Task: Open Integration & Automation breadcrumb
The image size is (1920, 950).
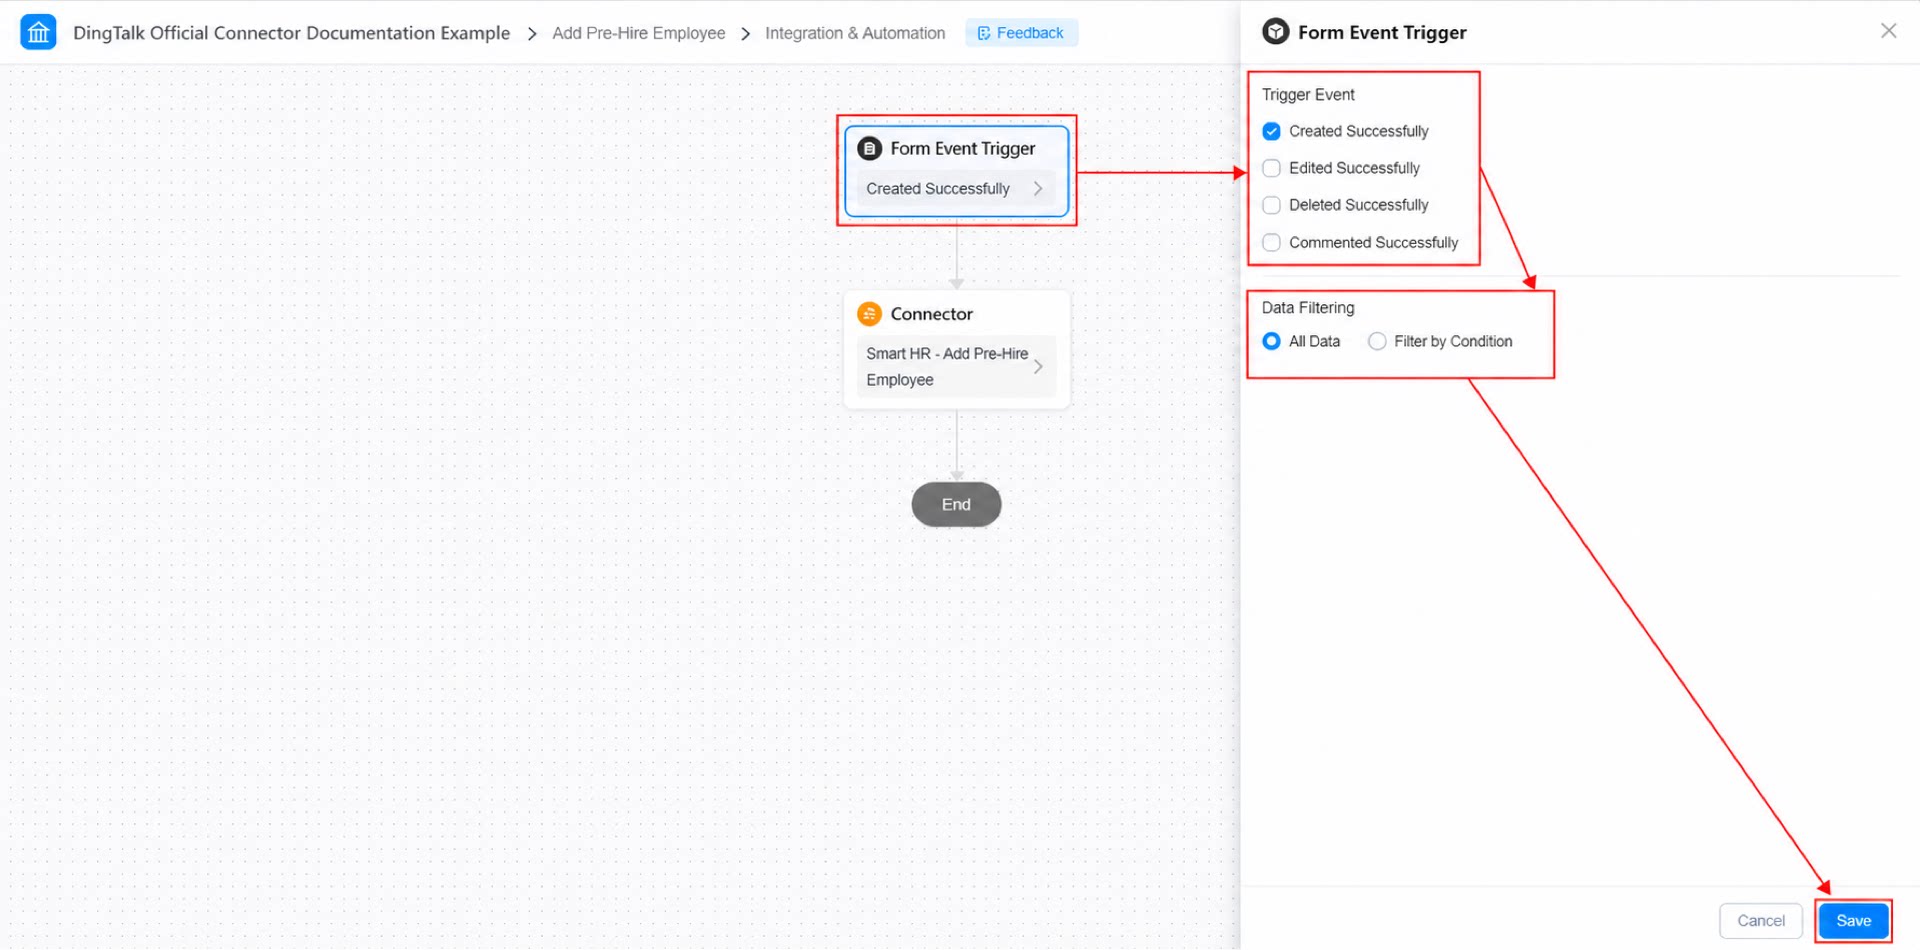Action: click(x=855, y=33)
